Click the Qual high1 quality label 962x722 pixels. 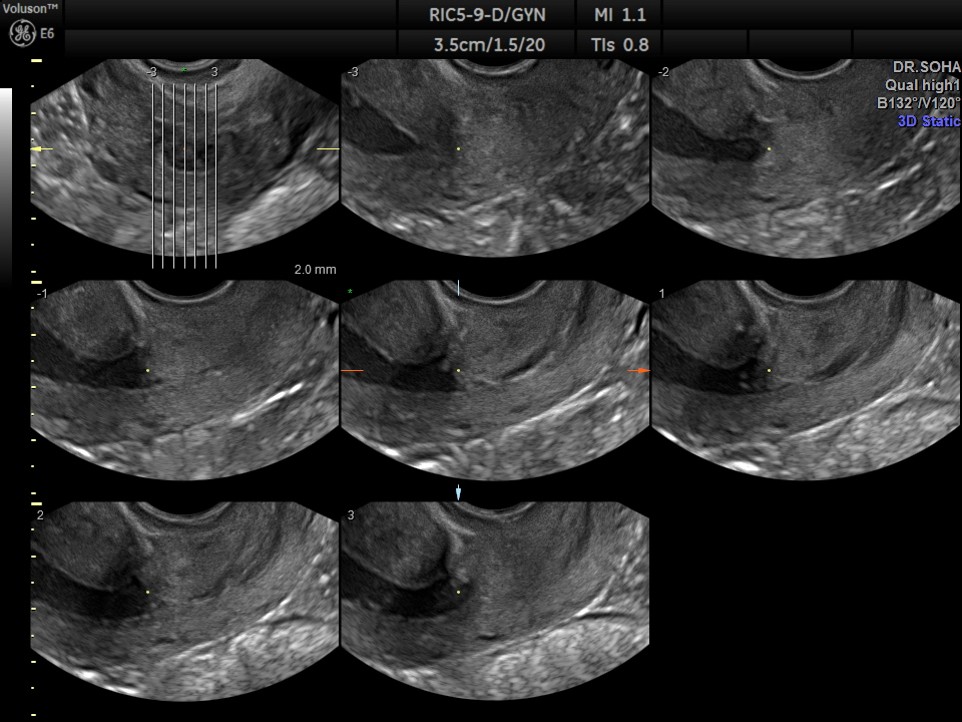922,85
